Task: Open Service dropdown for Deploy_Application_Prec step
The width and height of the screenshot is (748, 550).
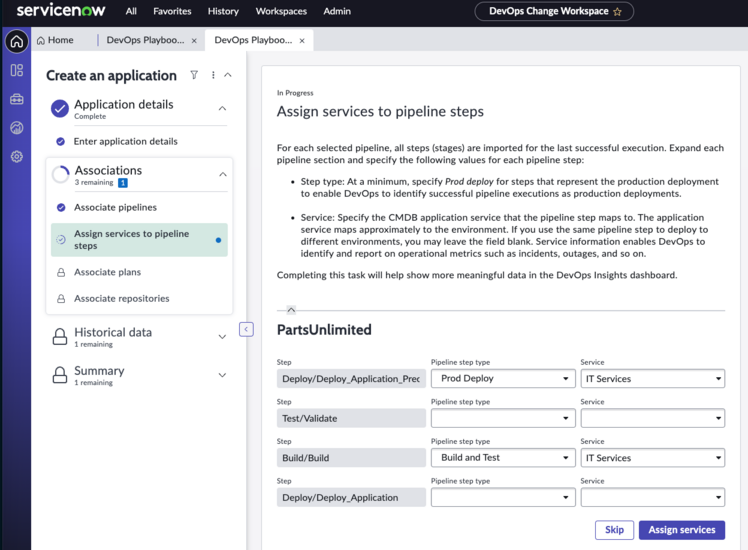Action: tap(653, 379)
